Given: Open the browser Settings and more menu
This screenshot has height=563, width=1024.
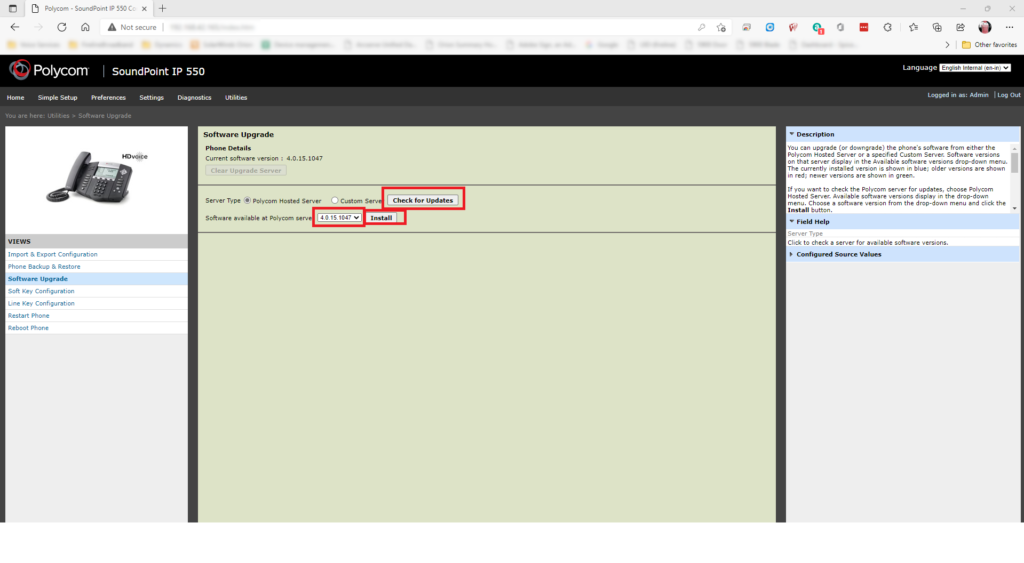Looking at the screenshot, I should (x=1010, y=27).
